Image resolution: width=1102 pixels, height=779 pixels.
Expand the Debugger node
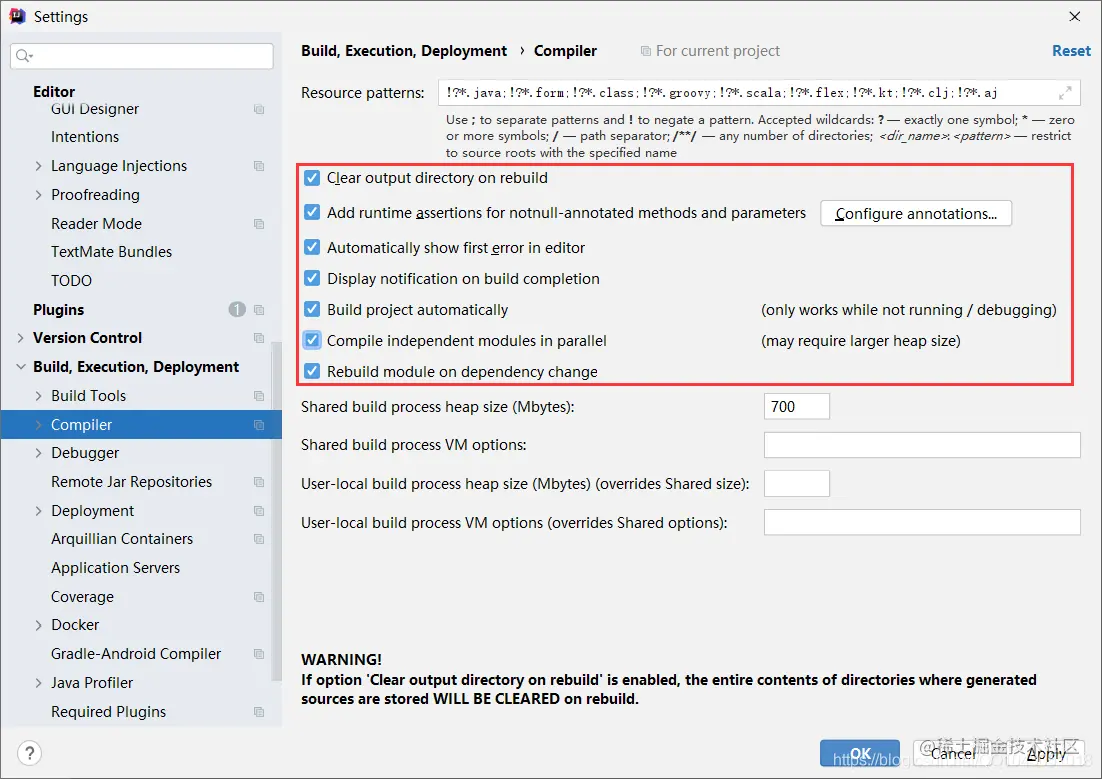tap(38, 453)
